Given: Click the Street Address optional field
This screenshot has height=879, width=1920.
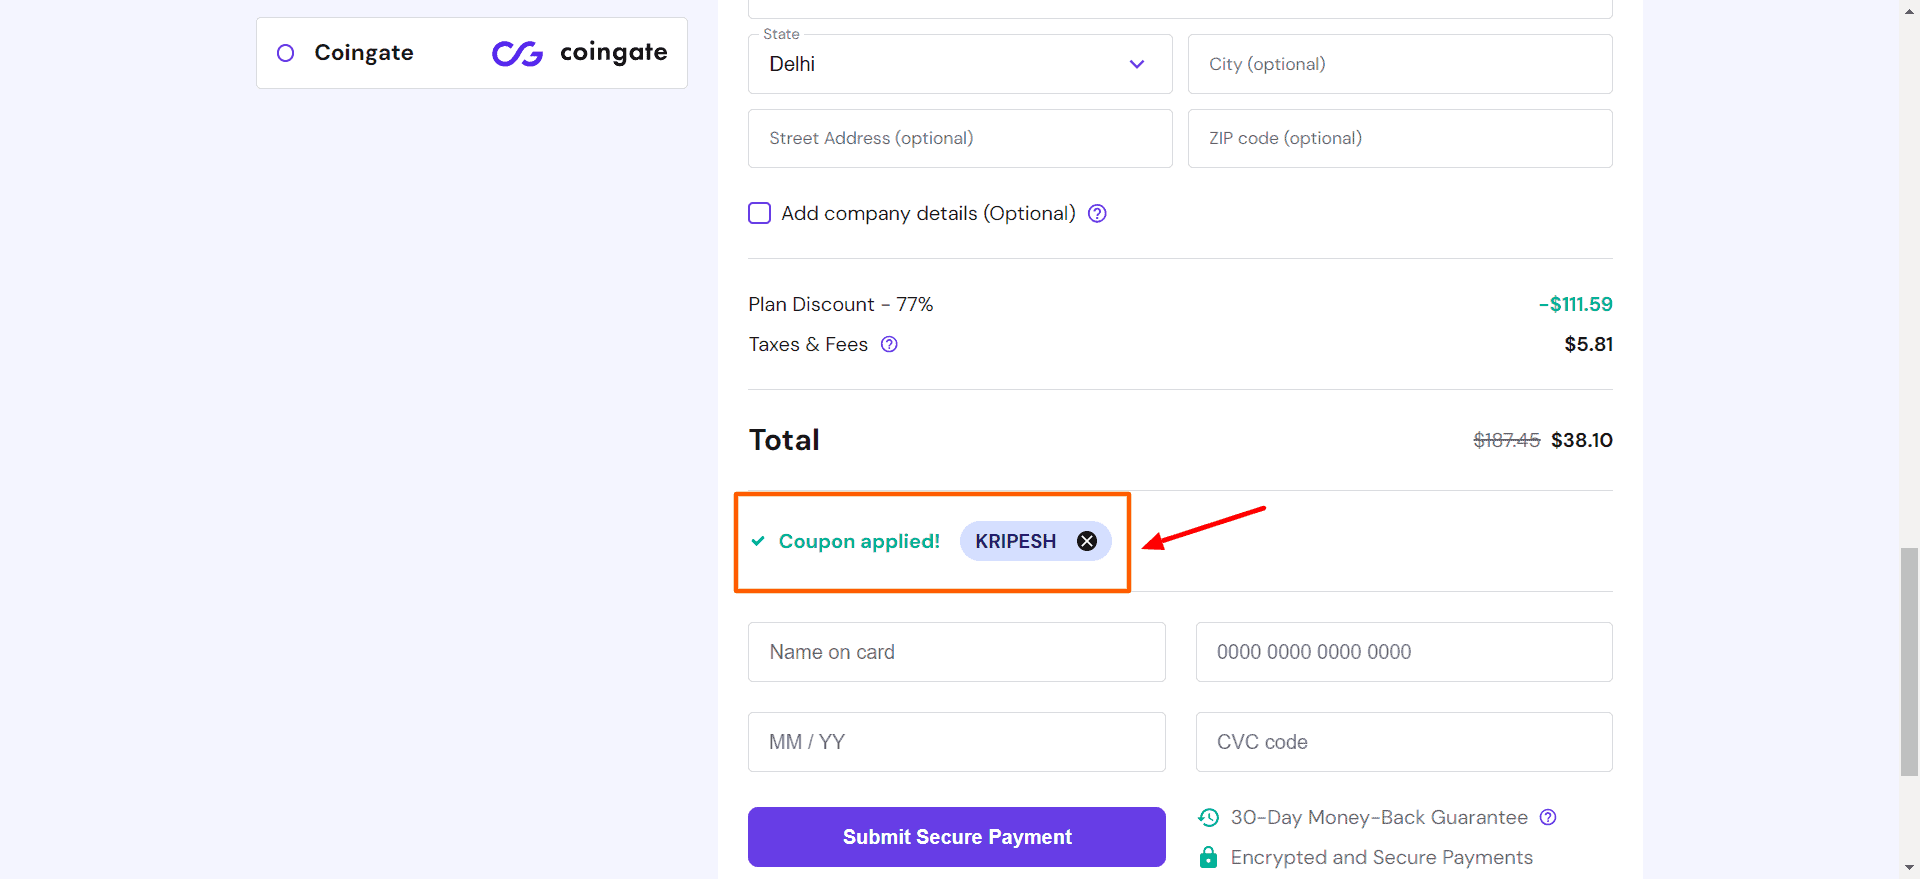Looking at the screenshot, I should pyautogui.click(x=959, y=138).
